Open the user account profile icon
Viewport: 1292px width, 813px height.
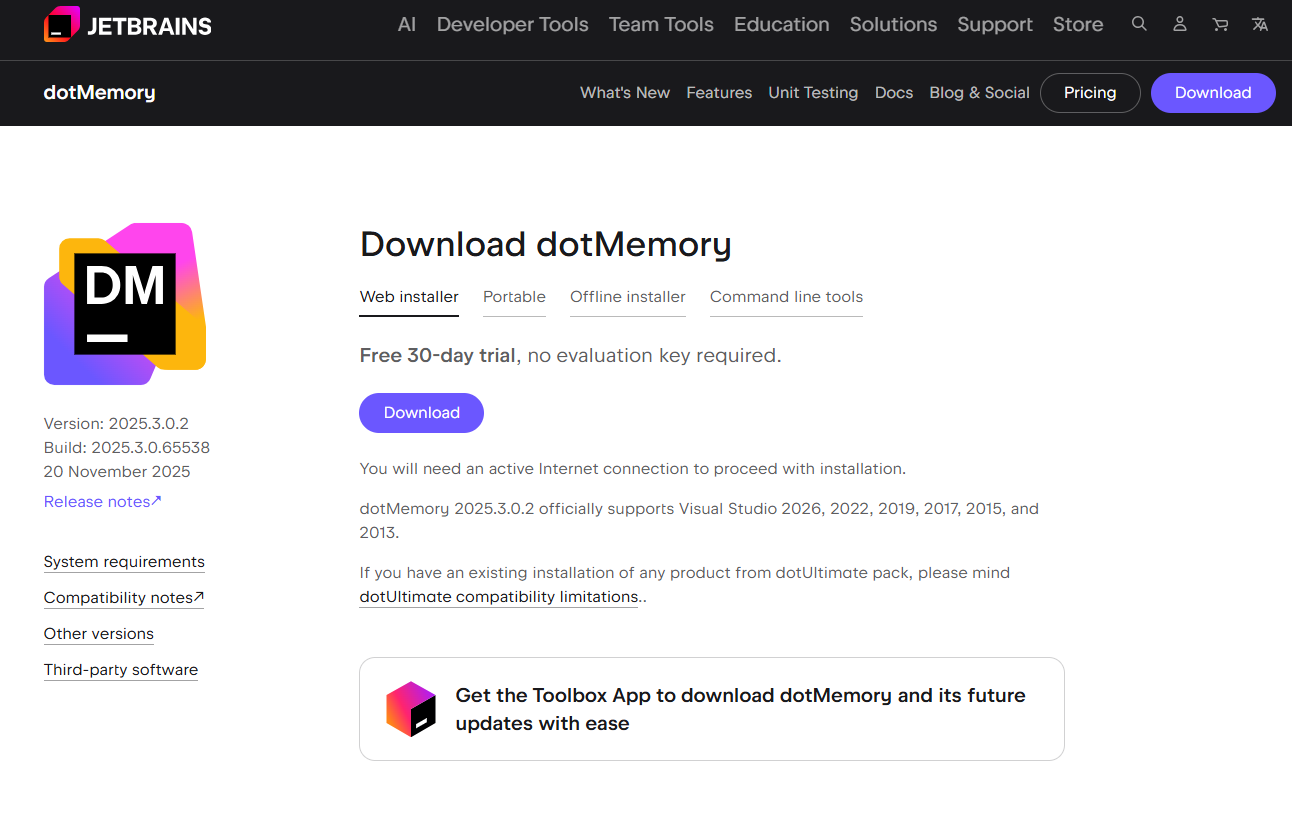point(1180,24)
